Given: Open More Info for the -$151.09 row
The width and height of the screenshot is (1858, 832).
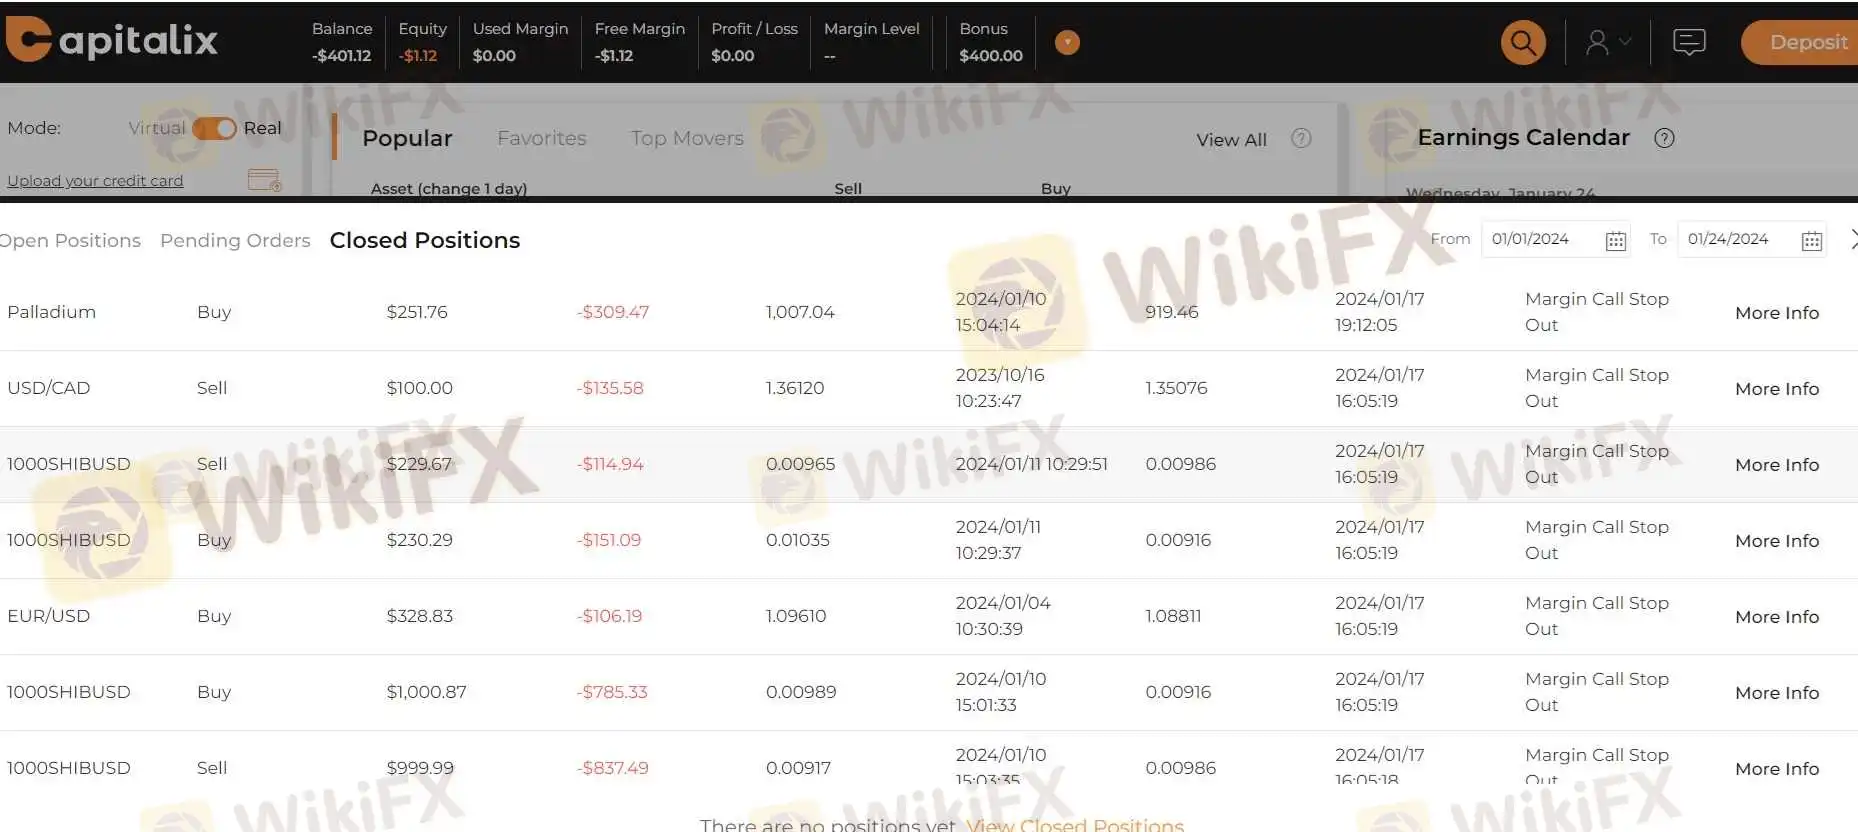Looking at the screenshot, I should click(1777, 541).
